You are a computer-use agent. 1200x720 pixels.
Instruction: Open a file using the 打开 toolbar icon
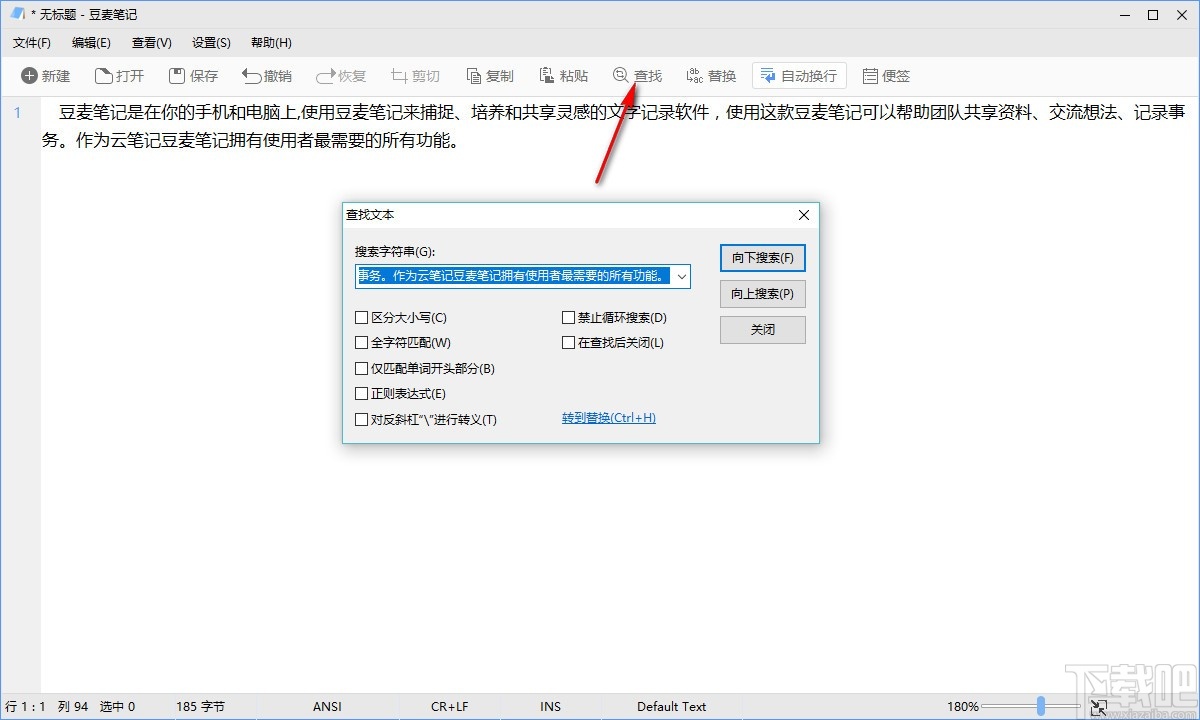pos(119,75)
